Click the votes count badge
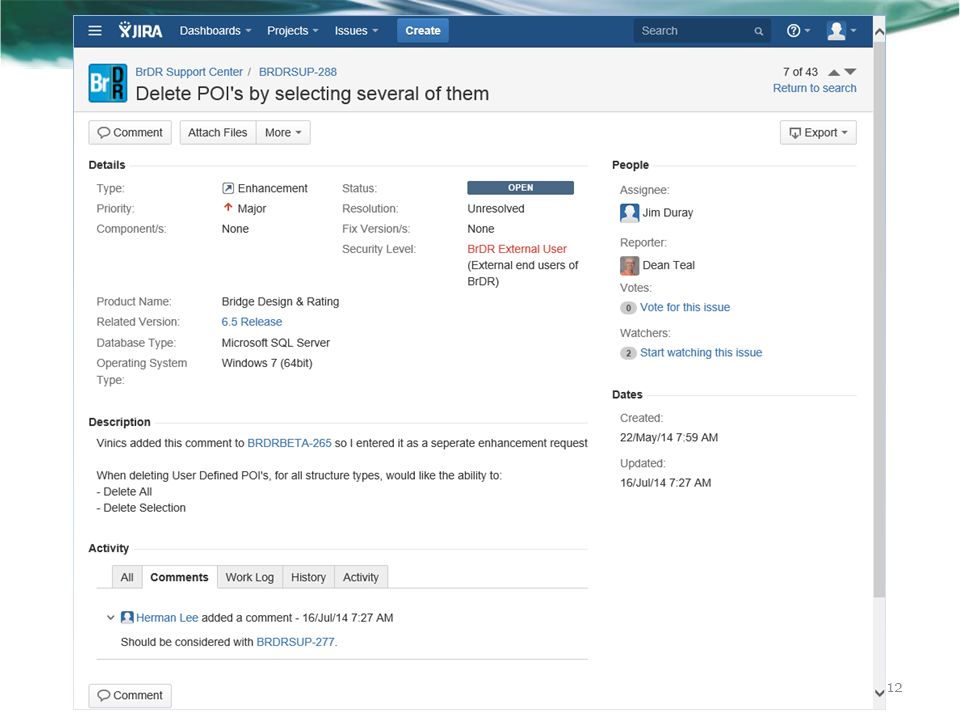Image resolution: width=960 pixels, height=720 pixels. (628, 308)
